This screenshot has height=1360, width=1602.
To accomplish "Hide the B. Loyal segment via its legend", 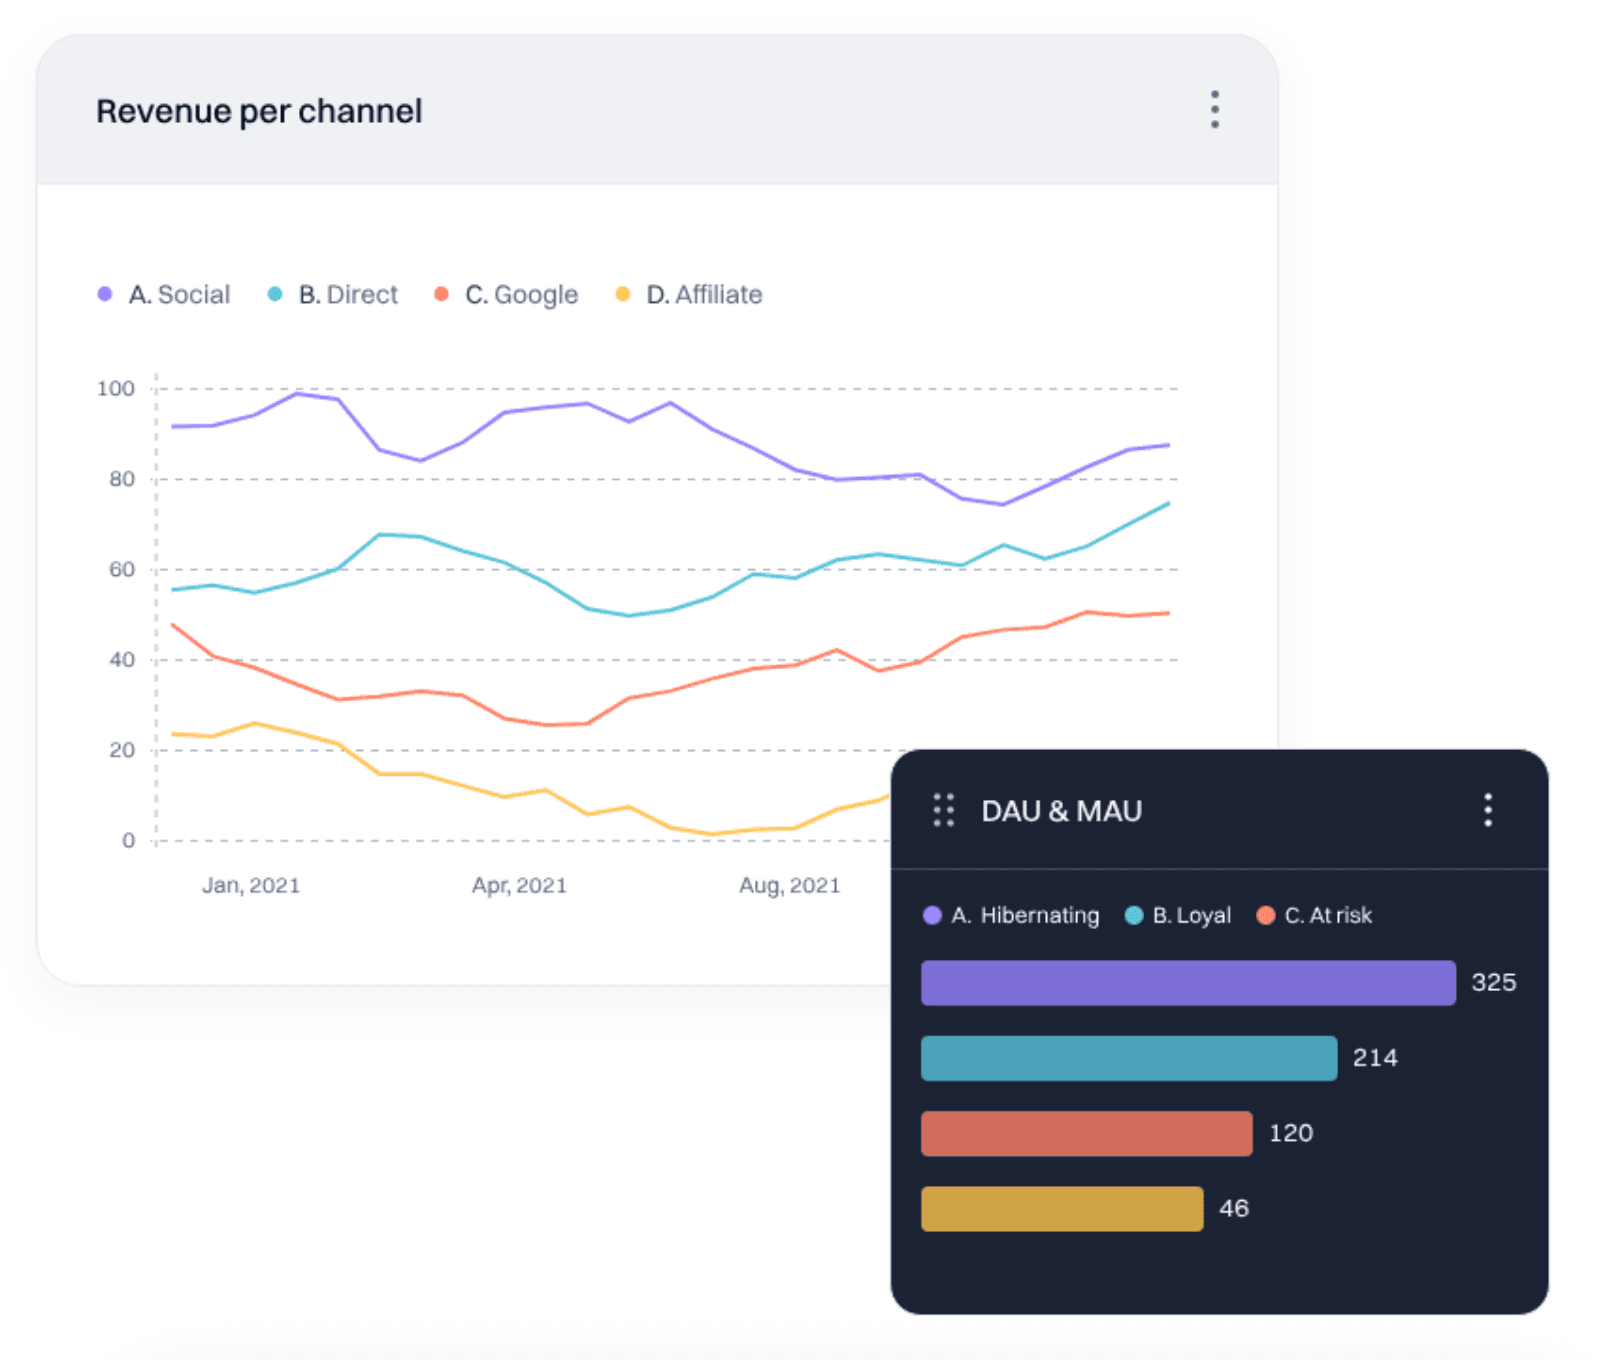I will pyautogui.click(x=1190, y=914).
